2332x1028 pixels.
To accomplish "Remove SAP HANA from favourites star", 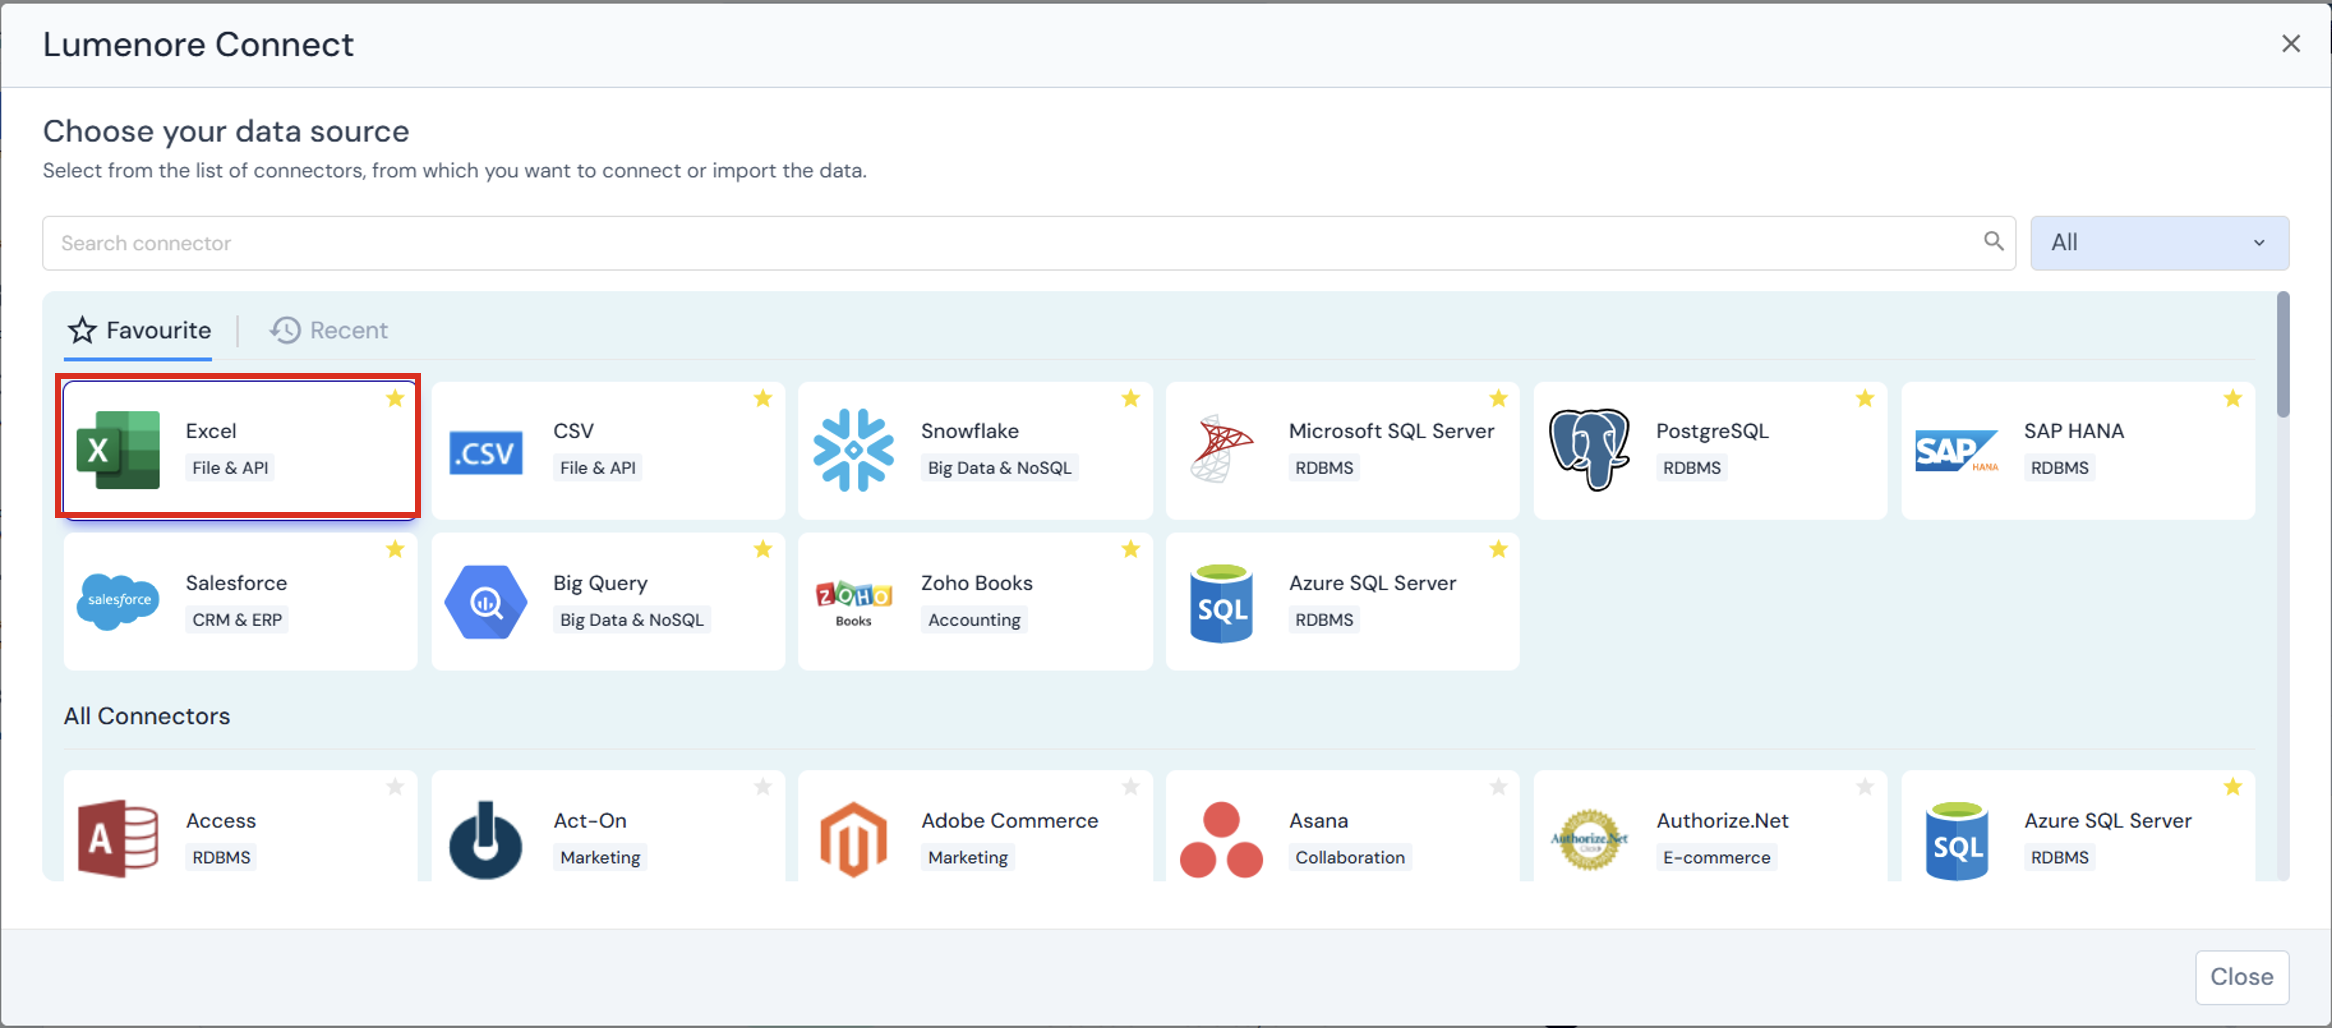I will (2233, 399).
